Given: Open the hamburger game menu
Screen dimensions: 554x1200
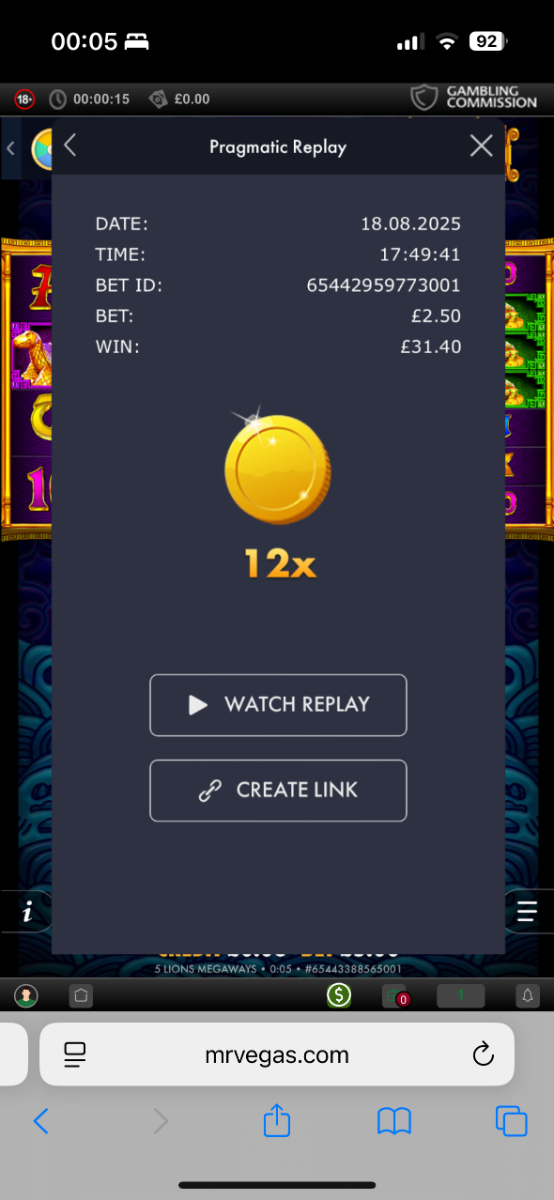Looking at the screenshot, I should pos(527,911).
